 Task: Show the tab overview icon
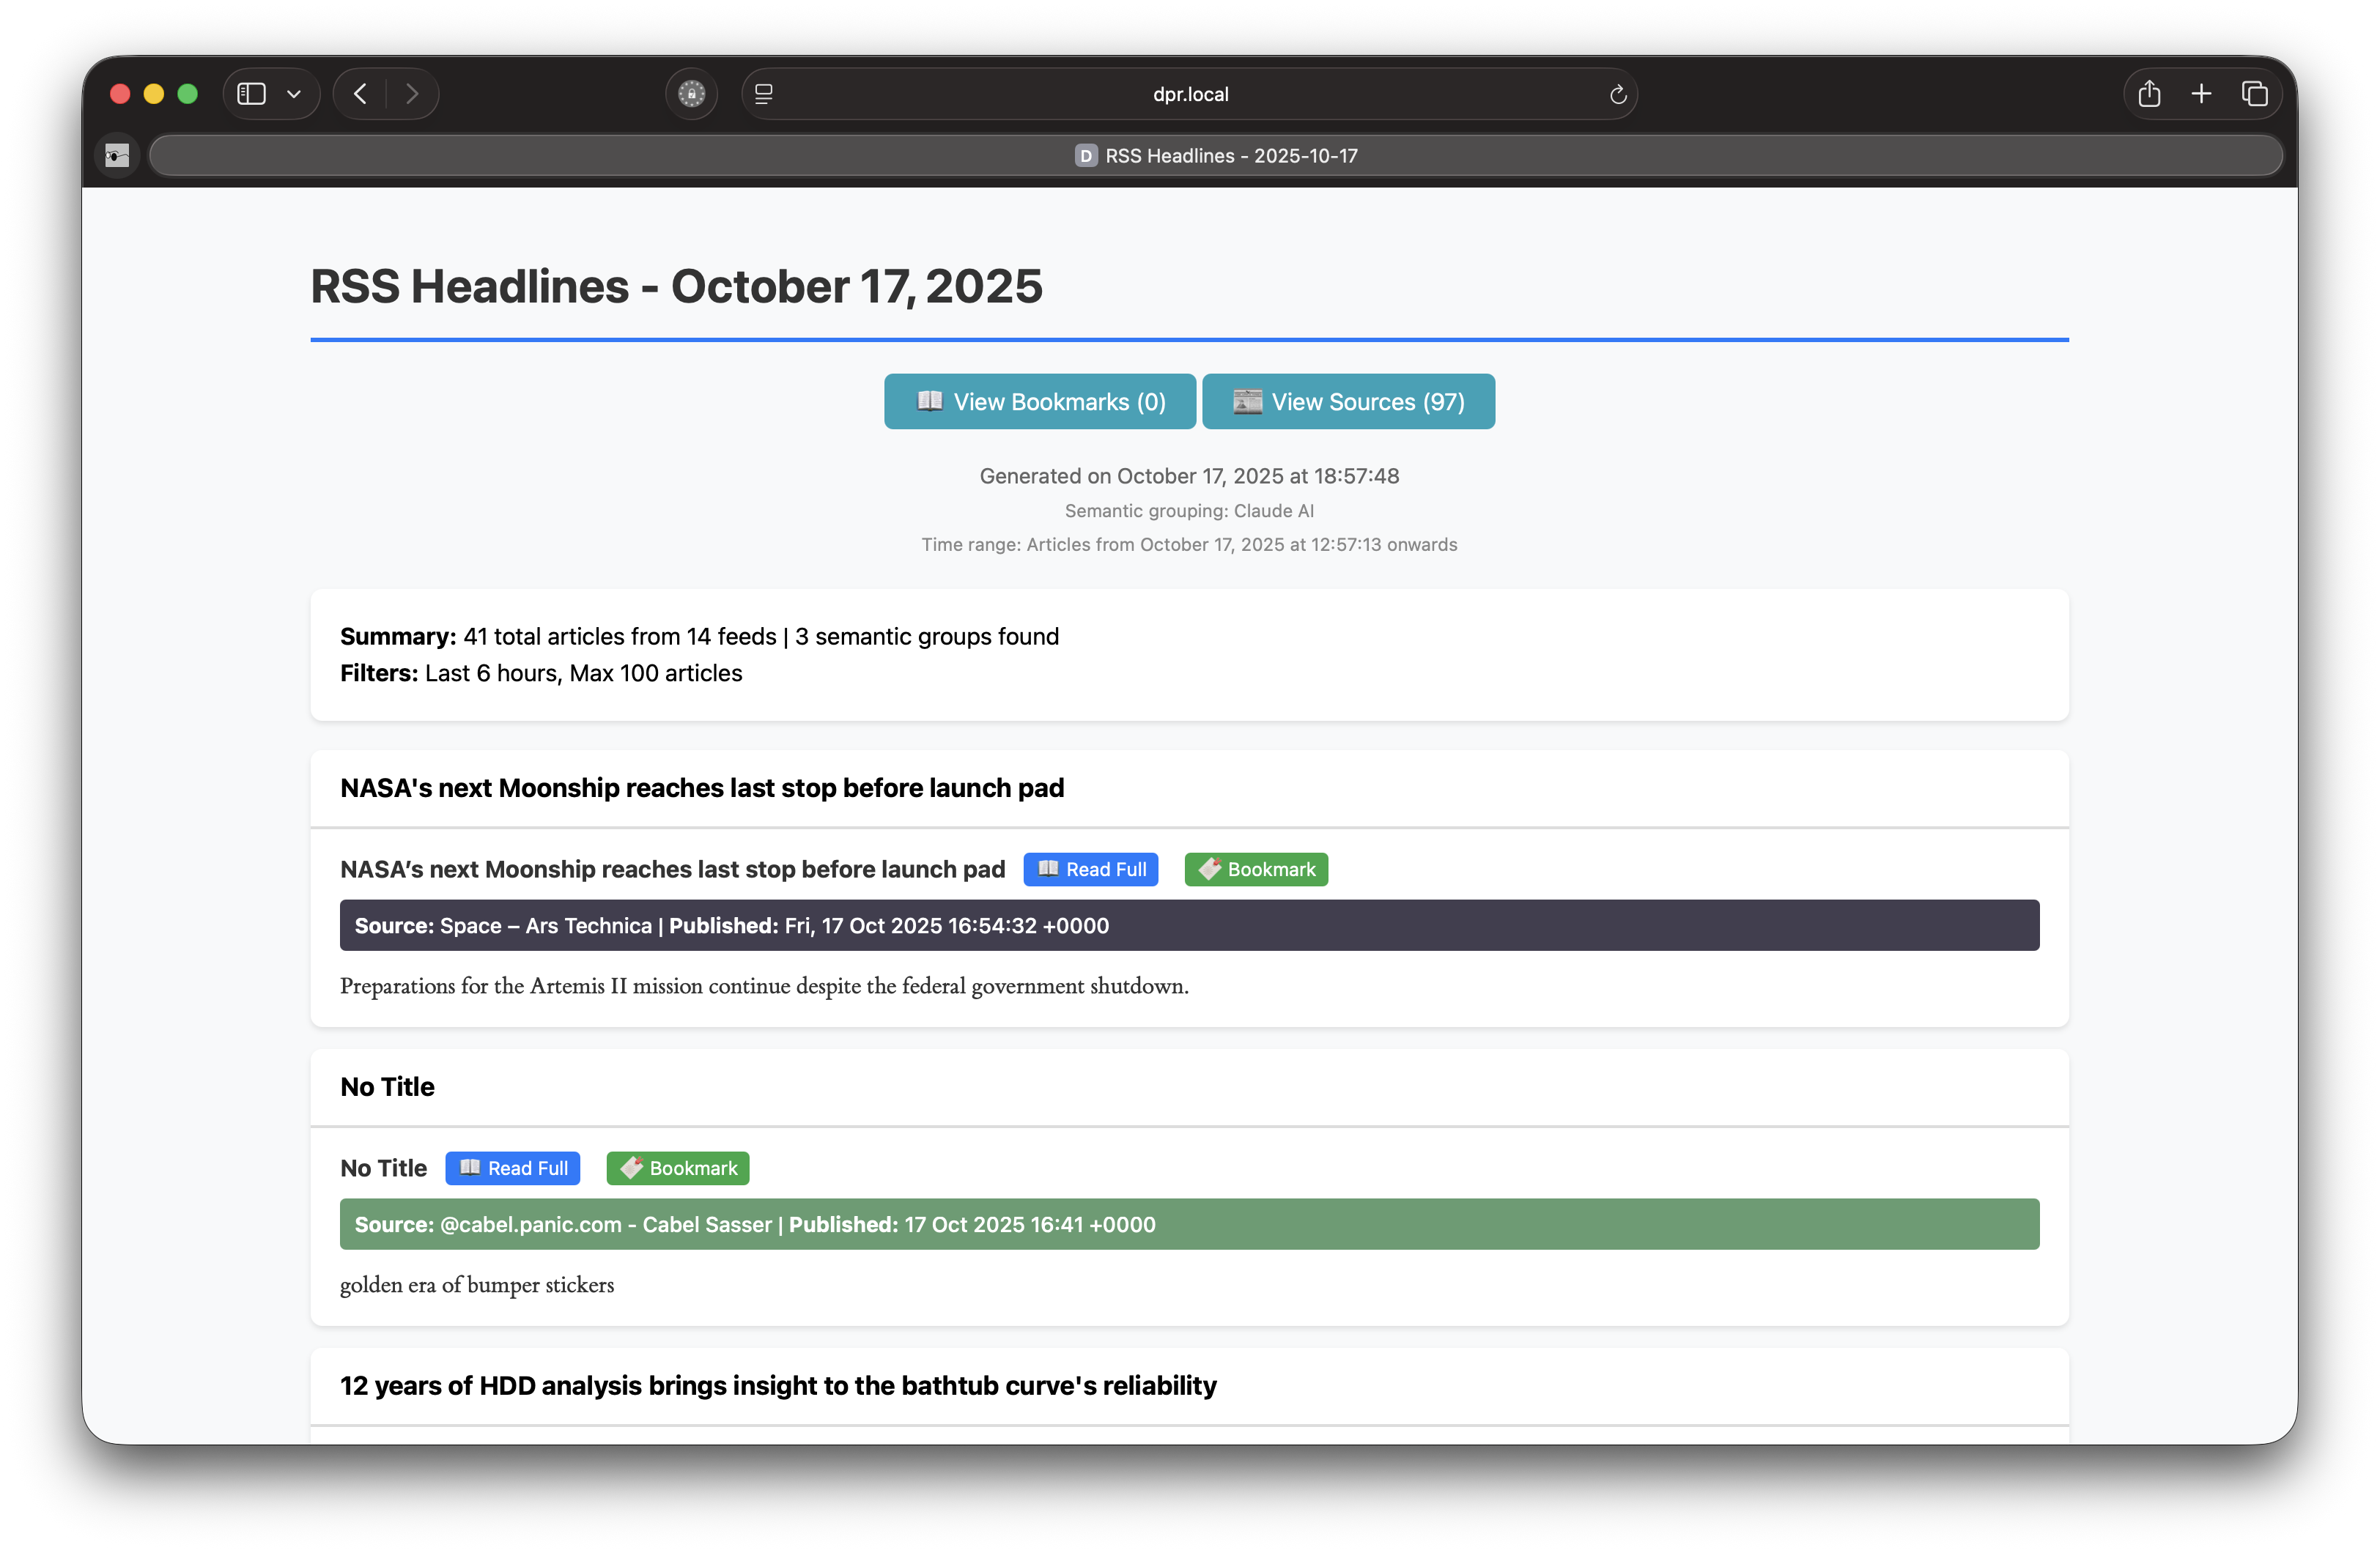(x=2254, y=94)
